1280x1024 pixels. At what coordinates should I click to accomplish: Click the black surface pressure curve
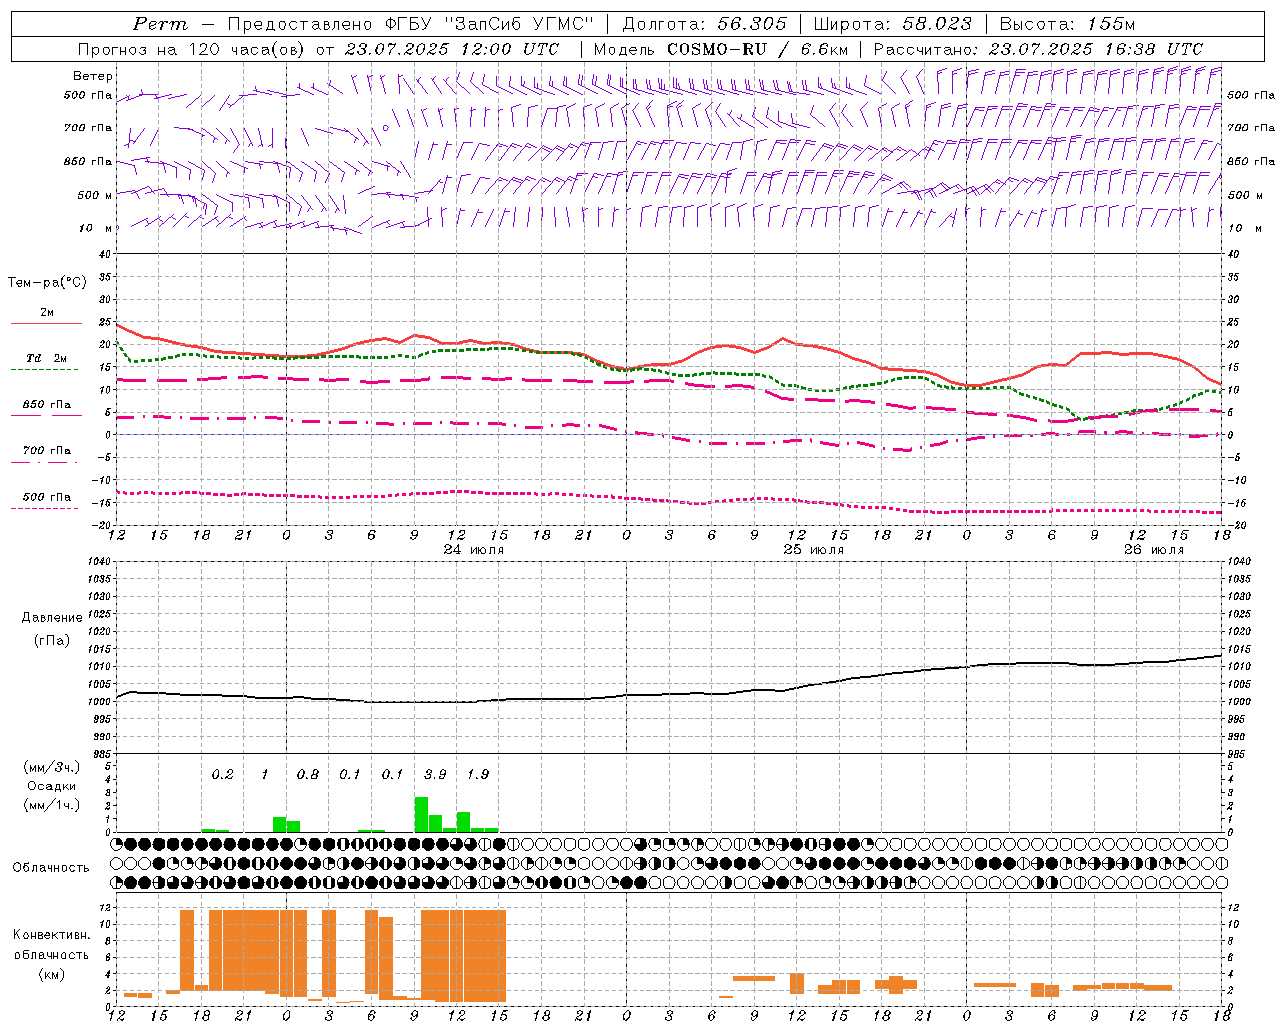pyautogui.click(x=670, y=694)
